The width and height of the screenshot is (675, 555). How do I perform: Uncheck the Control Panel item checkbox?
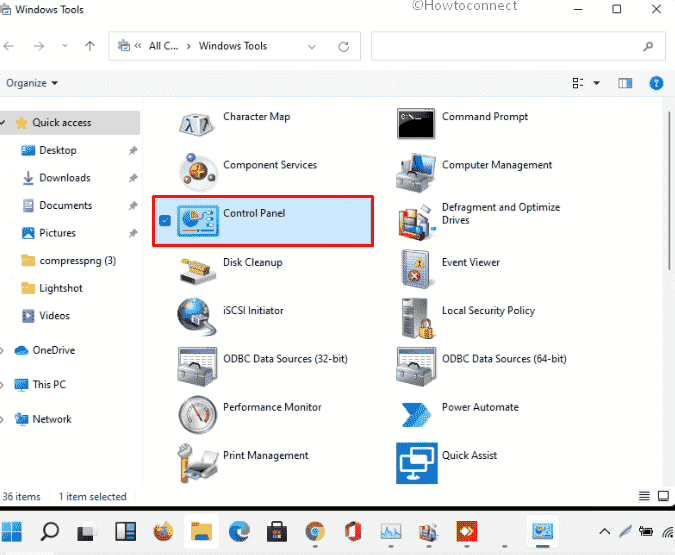pyautogui.click(x=165, y=220)
